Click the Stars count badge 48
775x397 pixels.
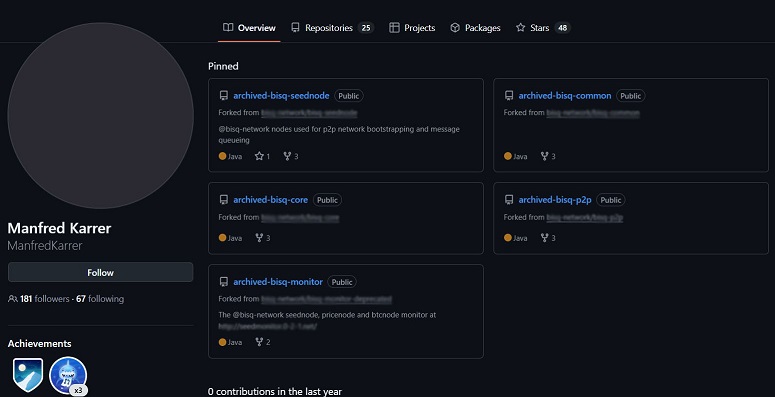562,28
